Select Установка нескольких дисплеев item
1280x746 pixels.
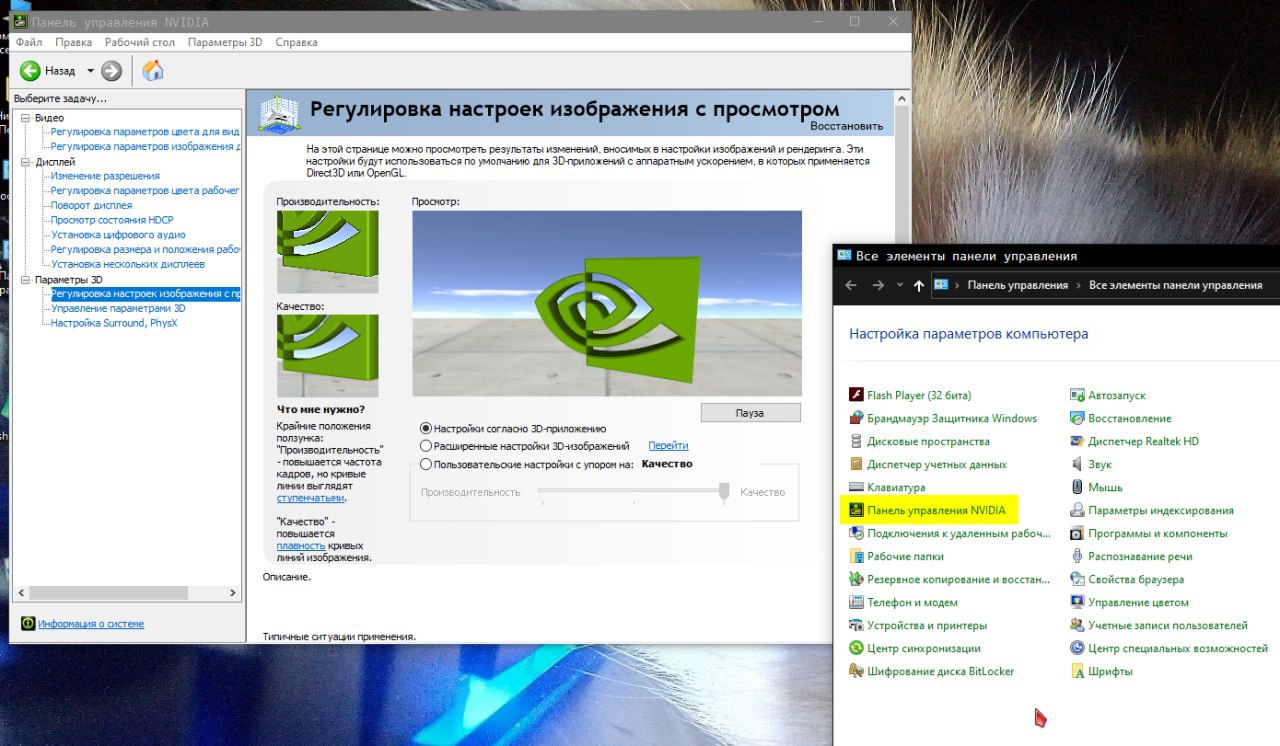(128, 265)
